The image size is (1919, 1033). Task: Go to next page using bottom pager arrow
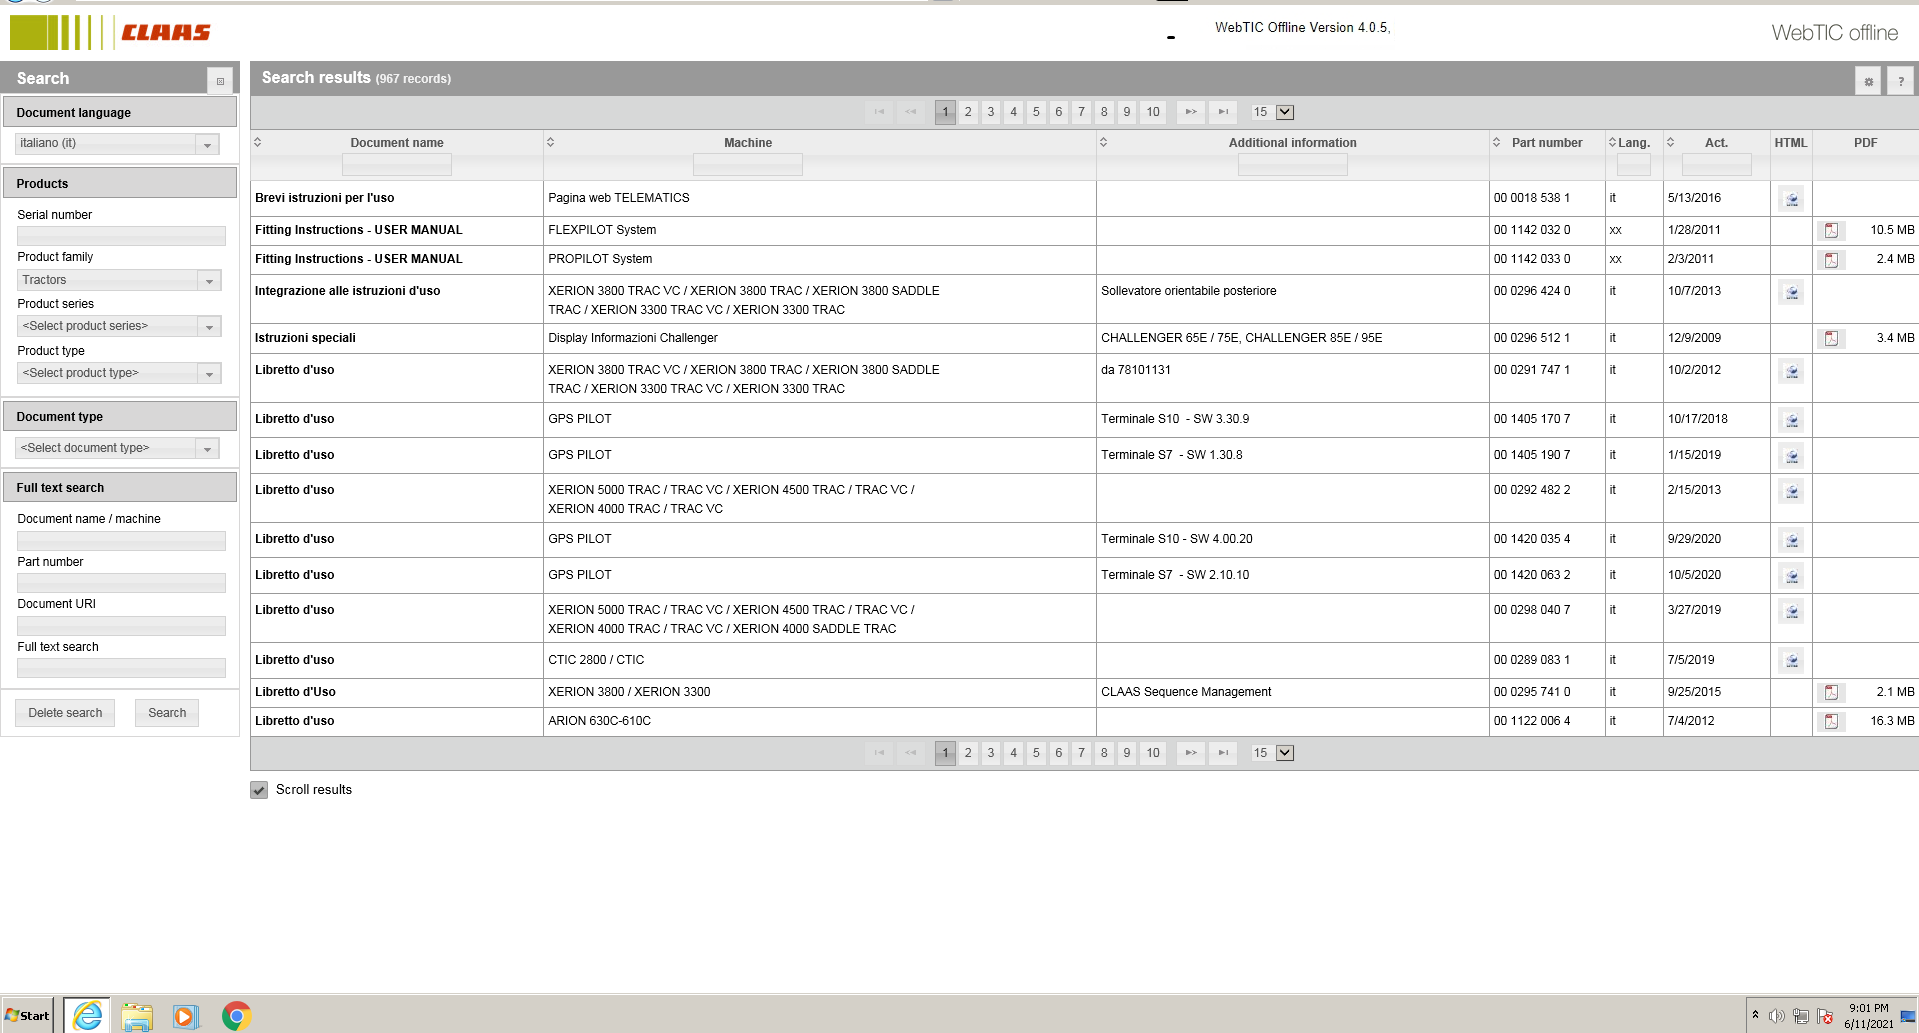point(1190,753)
